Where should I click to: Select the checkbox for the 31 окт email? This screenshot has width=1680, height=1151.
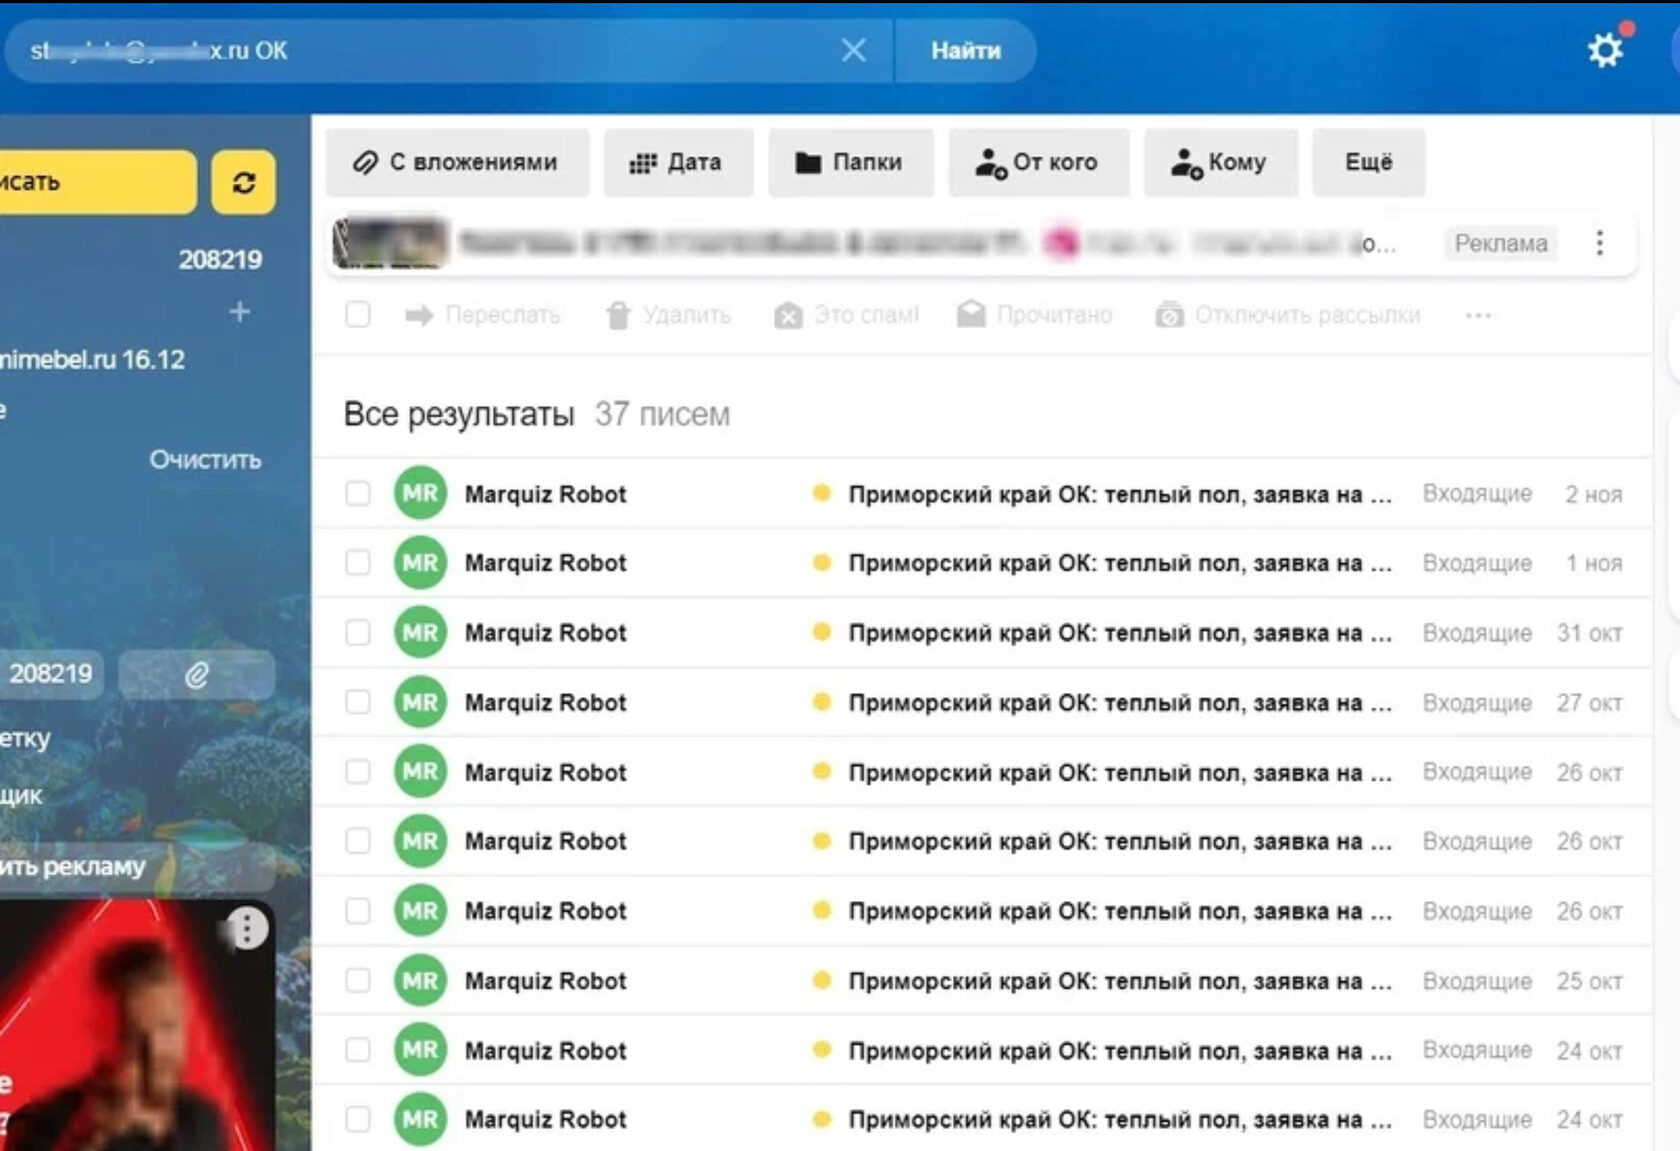click(357, 633)
